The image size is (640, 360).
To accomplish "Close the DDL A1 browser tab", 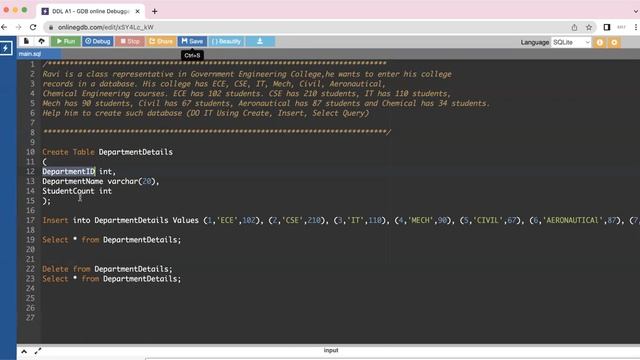I will pos(138,11).
